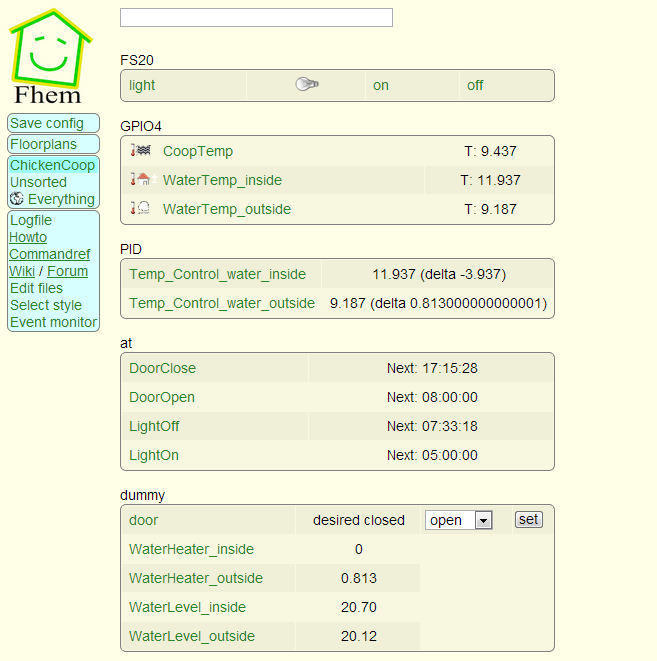The height and width of the screenshot is (661, 657).
Task: Click the dummy group heading
Action: [142, 495]
